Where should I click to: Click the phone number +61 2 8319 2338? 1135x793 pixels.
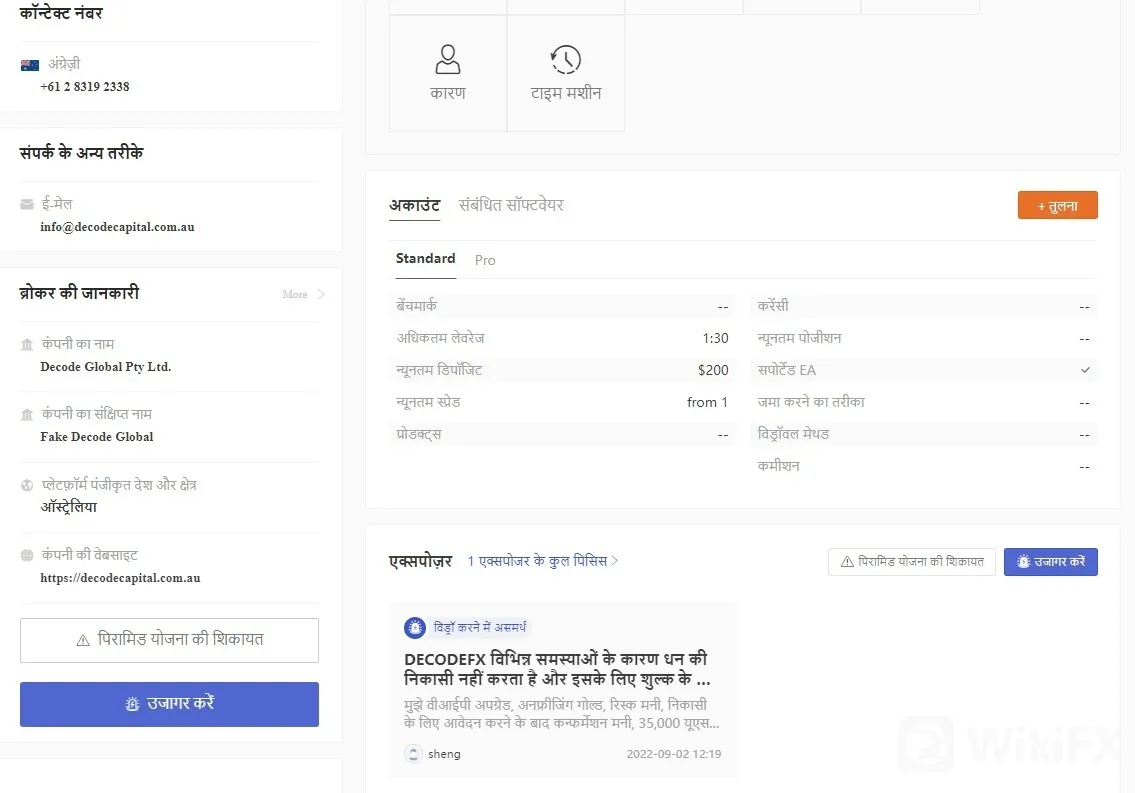pos(85,87)
